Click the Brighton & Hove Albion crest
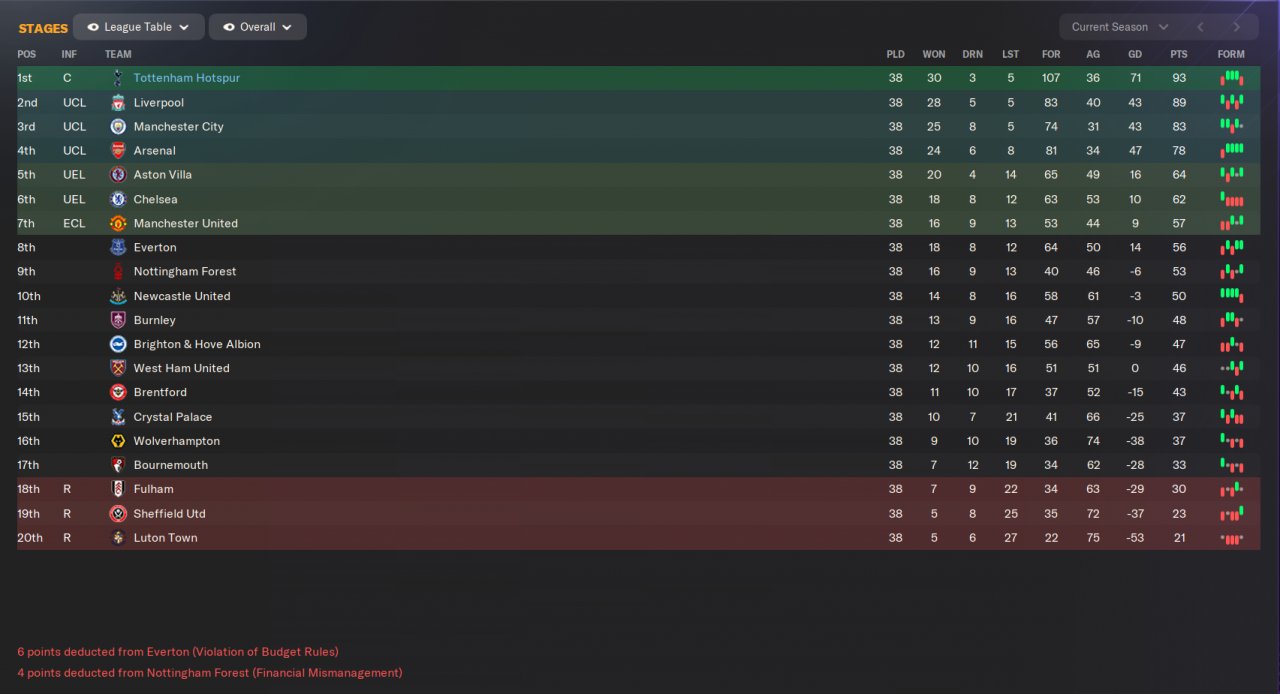1280x694 pixels. tap(118, 344)
